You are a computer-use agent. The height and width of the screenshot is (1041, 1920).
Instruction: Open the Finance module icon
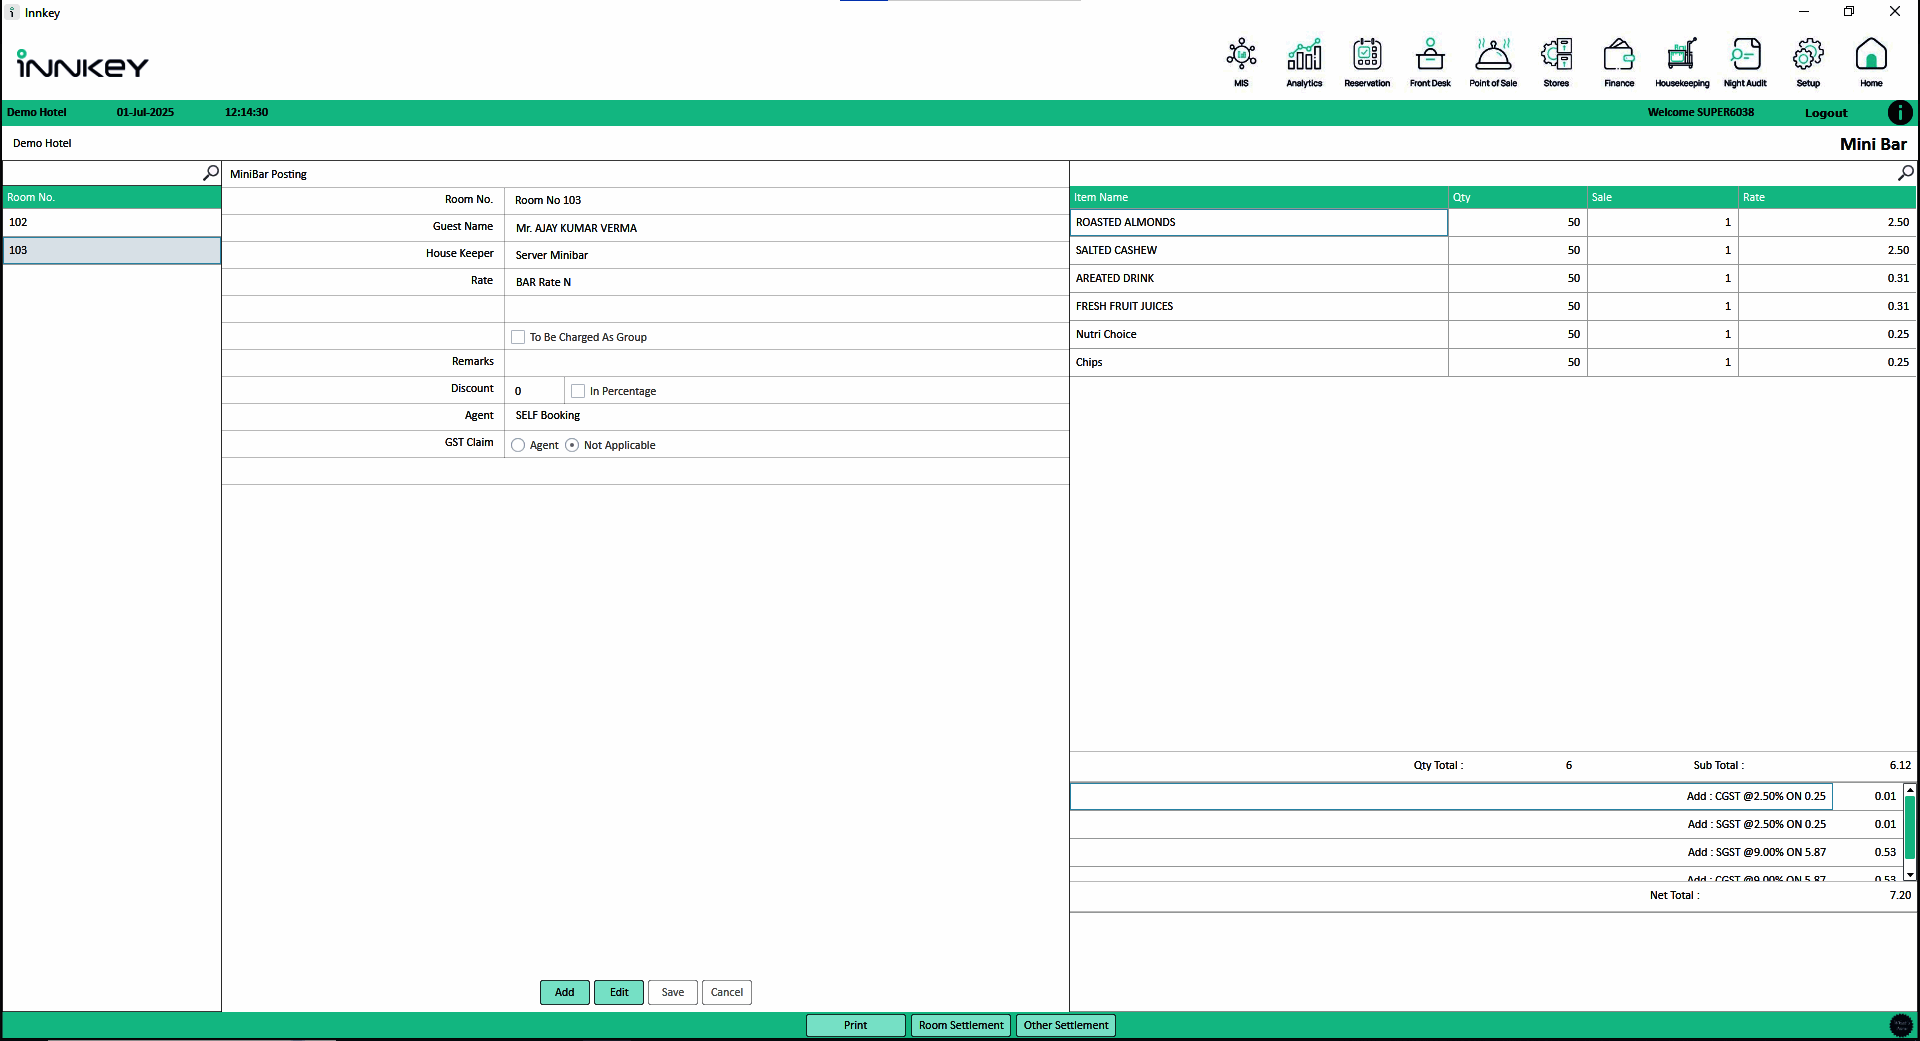pyautogui.click(x=1619, y=63)
